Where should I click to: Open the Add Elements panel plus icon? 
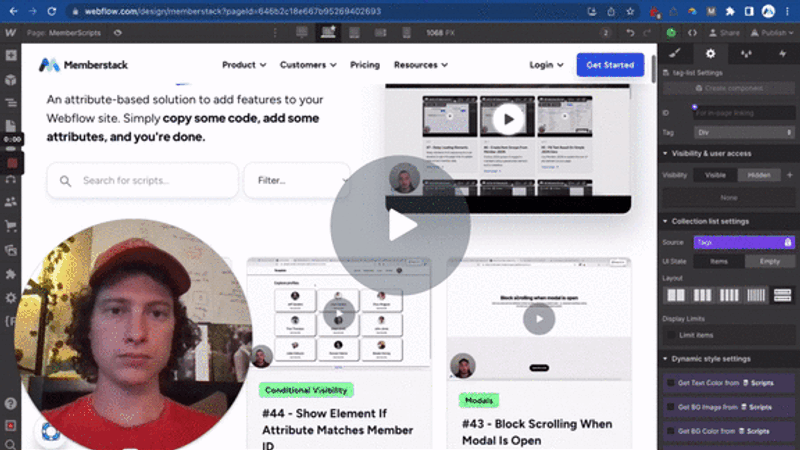click(x=11, y=55)
